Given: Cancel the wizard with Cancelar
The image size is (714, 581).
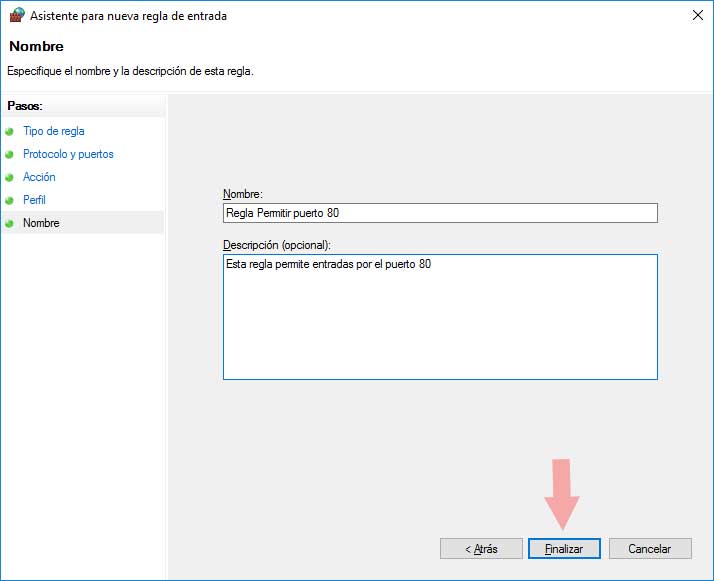Looking at the screenshot, I should tap(649, 549).
